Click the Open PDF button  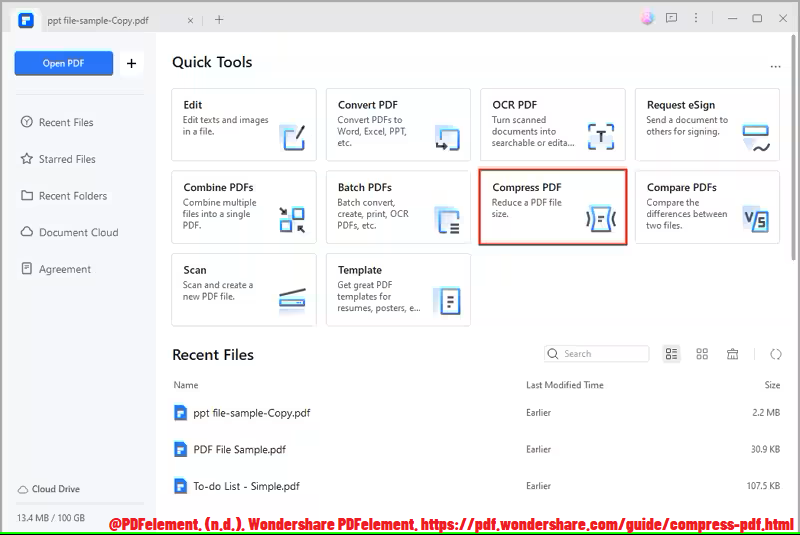tap(64, 63)
